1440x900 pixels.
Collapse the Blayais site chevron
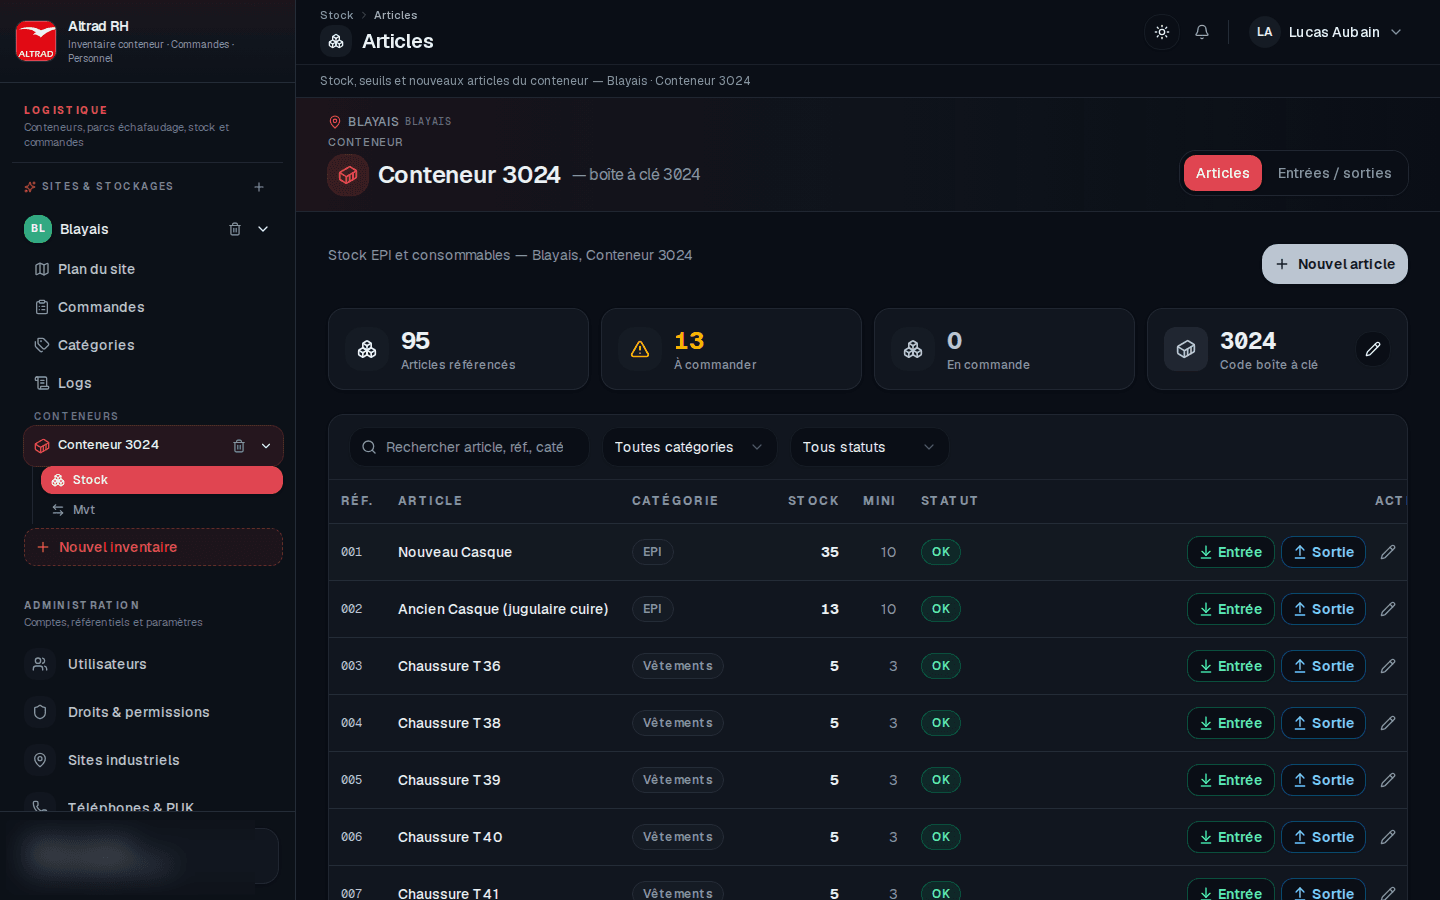point(263,229)
